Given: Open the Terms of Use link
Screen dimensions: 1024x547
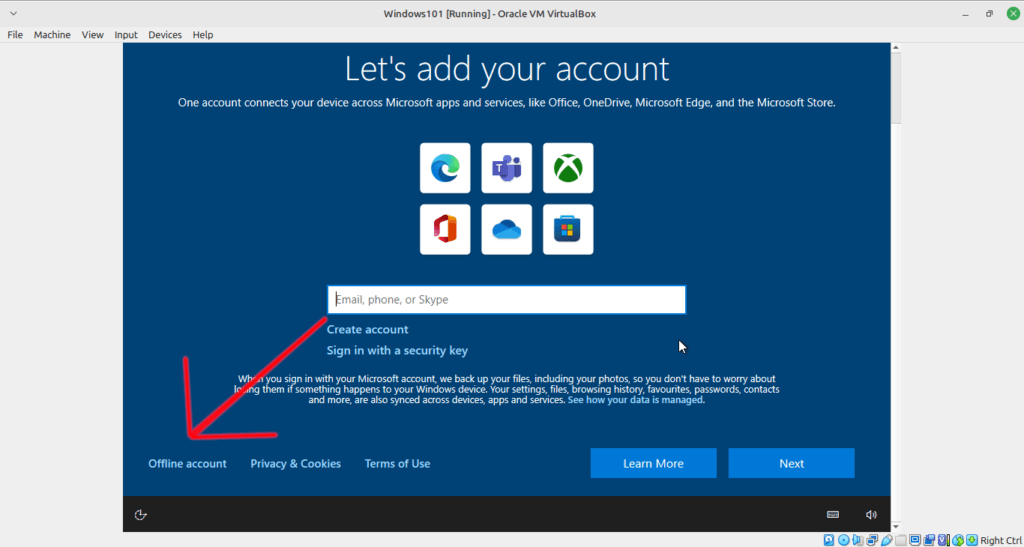Looking at the screenshot, I should point(397,463).
